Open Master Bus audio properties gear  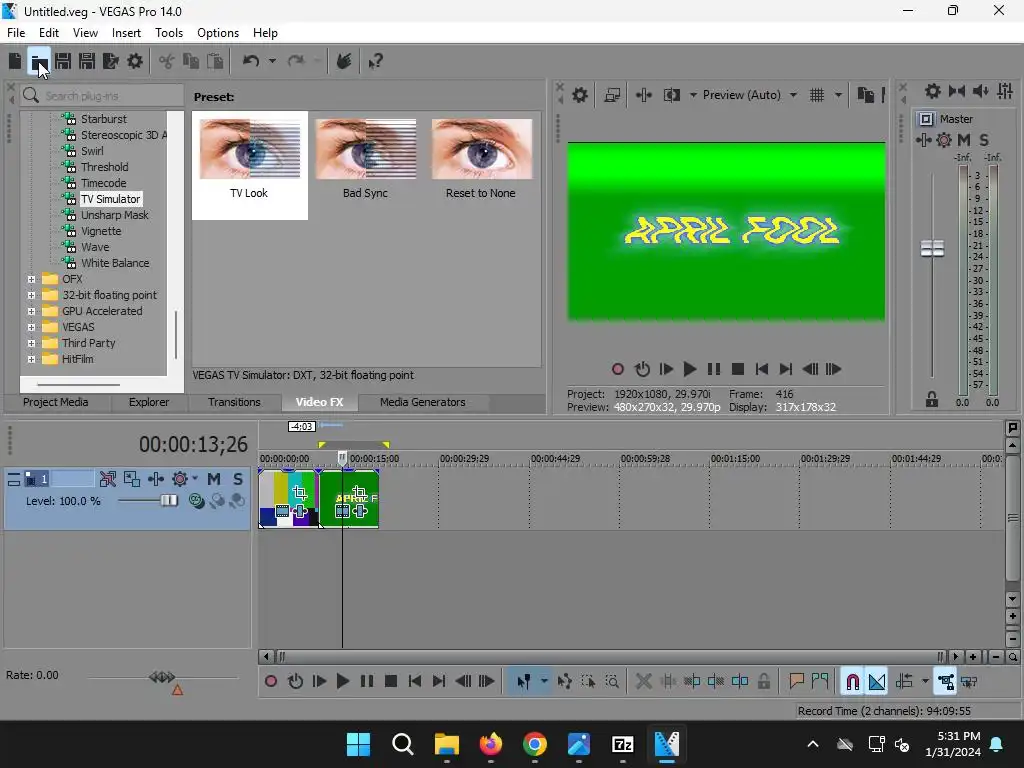pos(933,91)
